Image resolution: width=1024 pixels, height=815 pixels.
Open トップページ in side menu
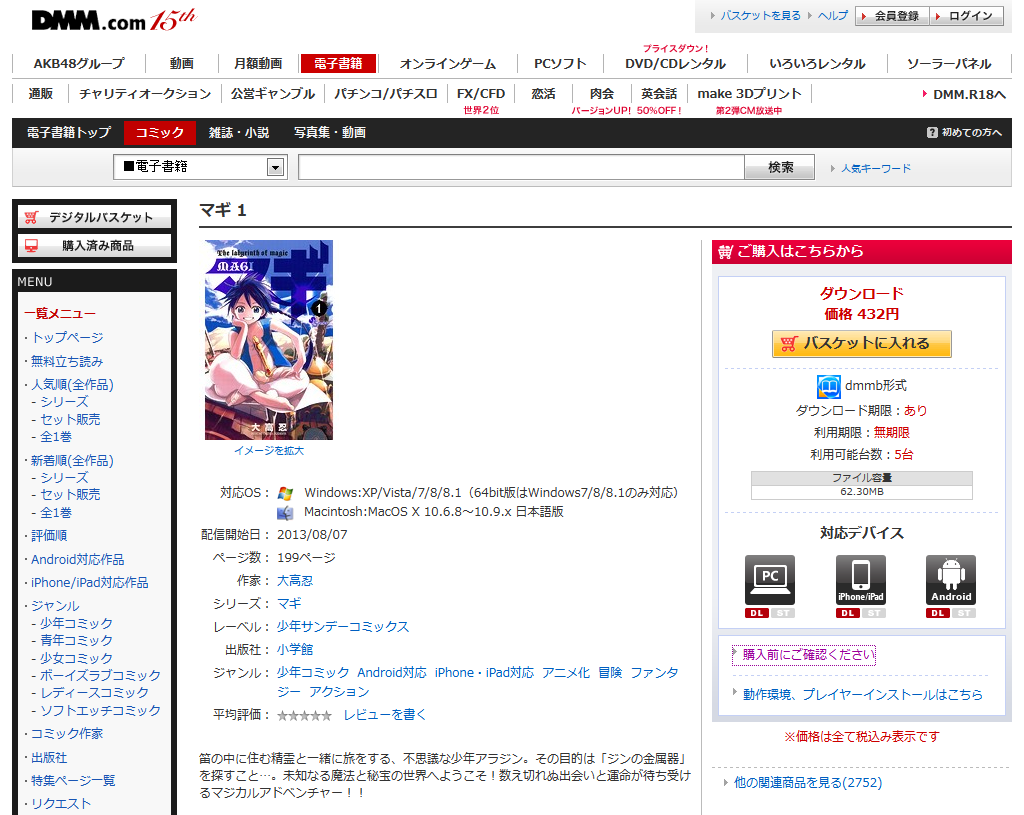(x=67, y=337)
